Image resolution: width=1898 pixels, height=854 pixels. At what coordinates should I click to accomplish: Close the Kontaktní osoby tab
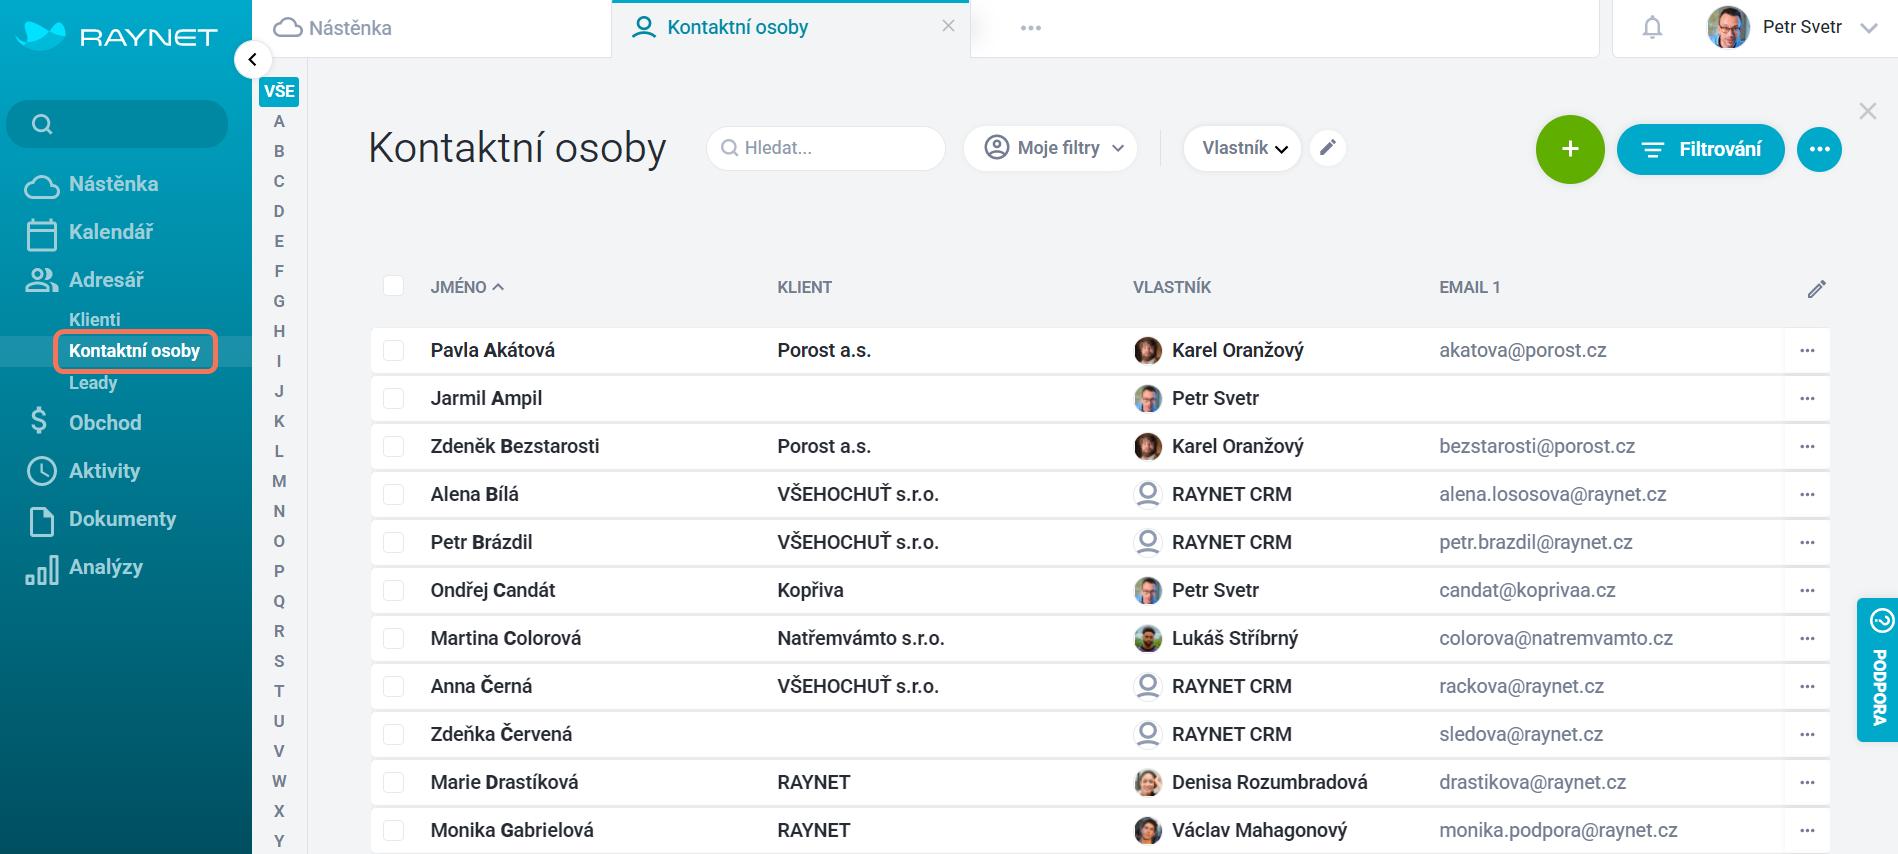(948, 26)
